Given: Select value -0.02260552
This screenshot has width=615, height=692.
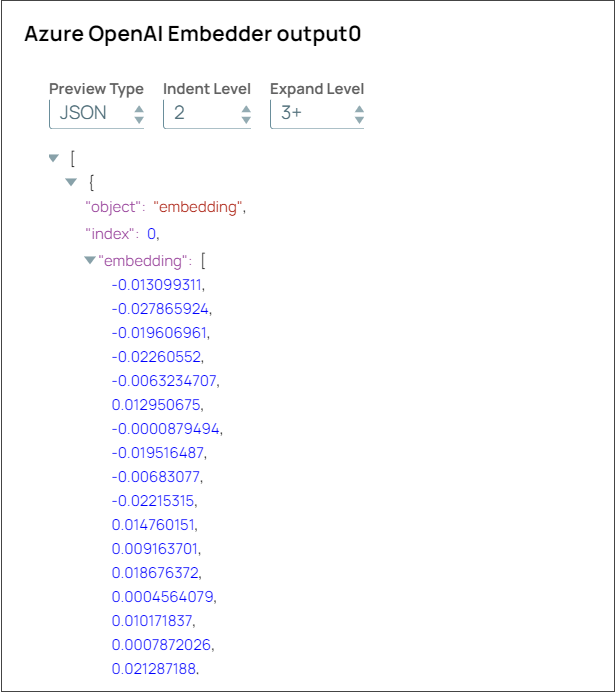Looking at the screenshot, I should pos(156,357).
